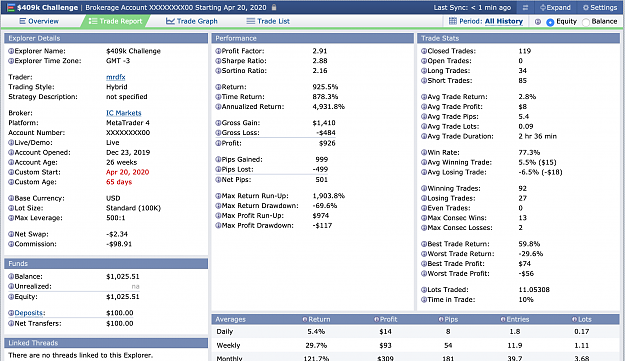This screenshot has width=625, height=361.
Task: Click info icon beside Lots Traded
Action: pyautogui.click(x=424, y=290)
